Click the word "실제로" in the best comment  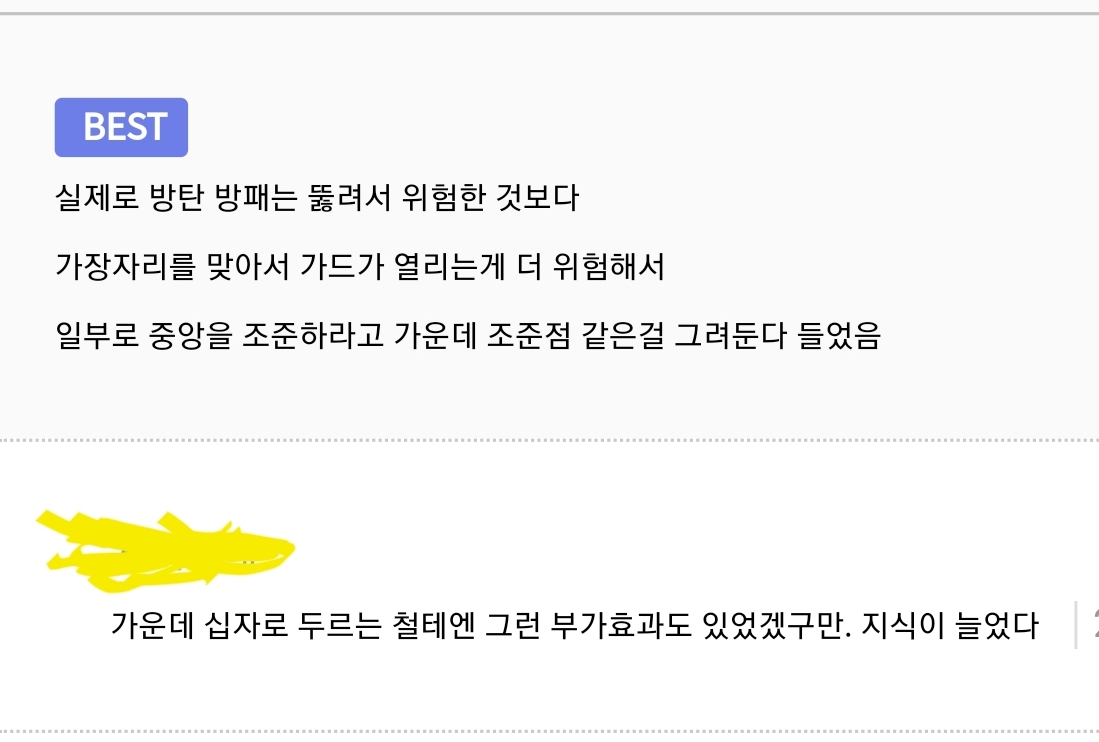coord(92,198)
